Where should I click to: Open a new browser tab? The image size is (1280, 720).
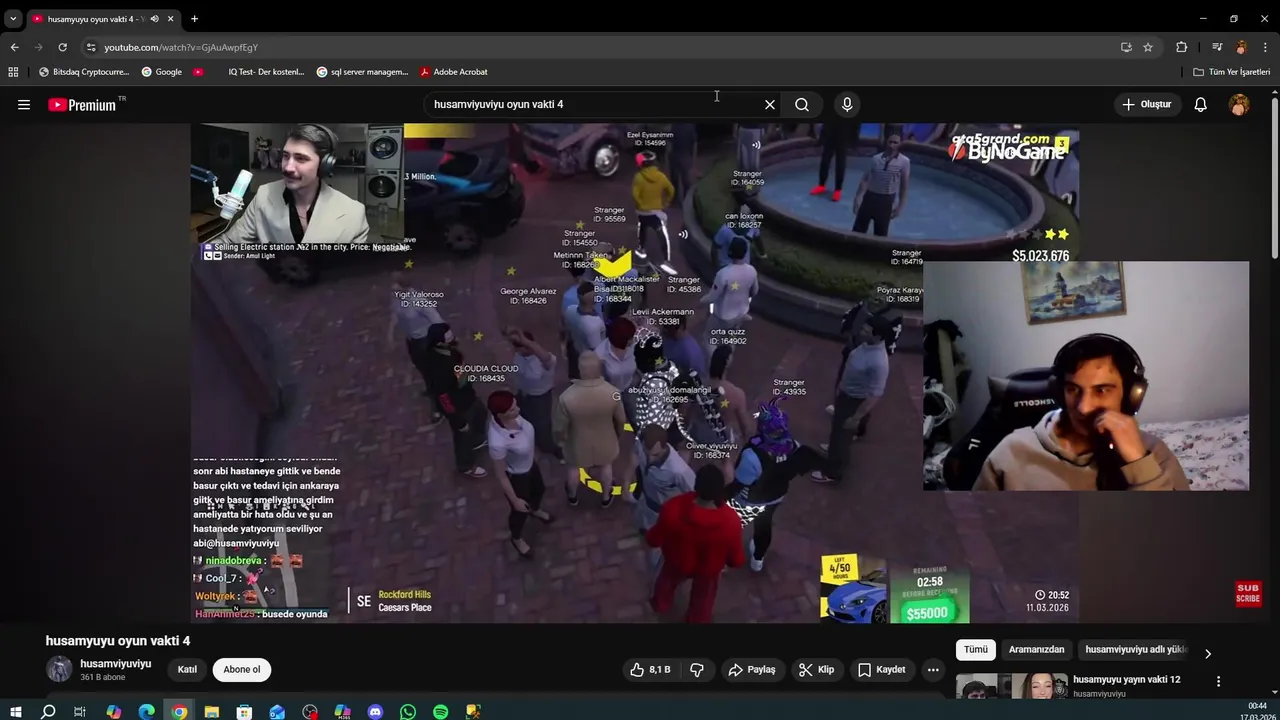click(194, 18)
